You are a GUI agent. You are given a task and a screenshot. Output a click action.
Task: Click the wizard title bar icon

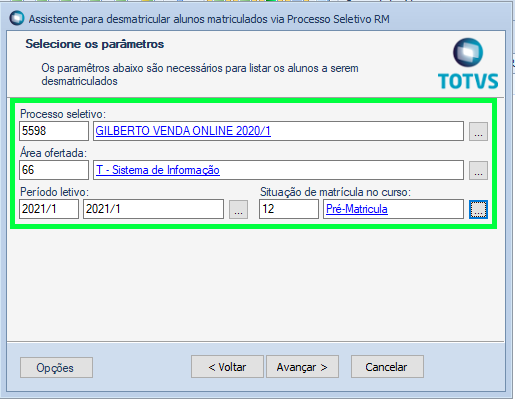(17, 18)
